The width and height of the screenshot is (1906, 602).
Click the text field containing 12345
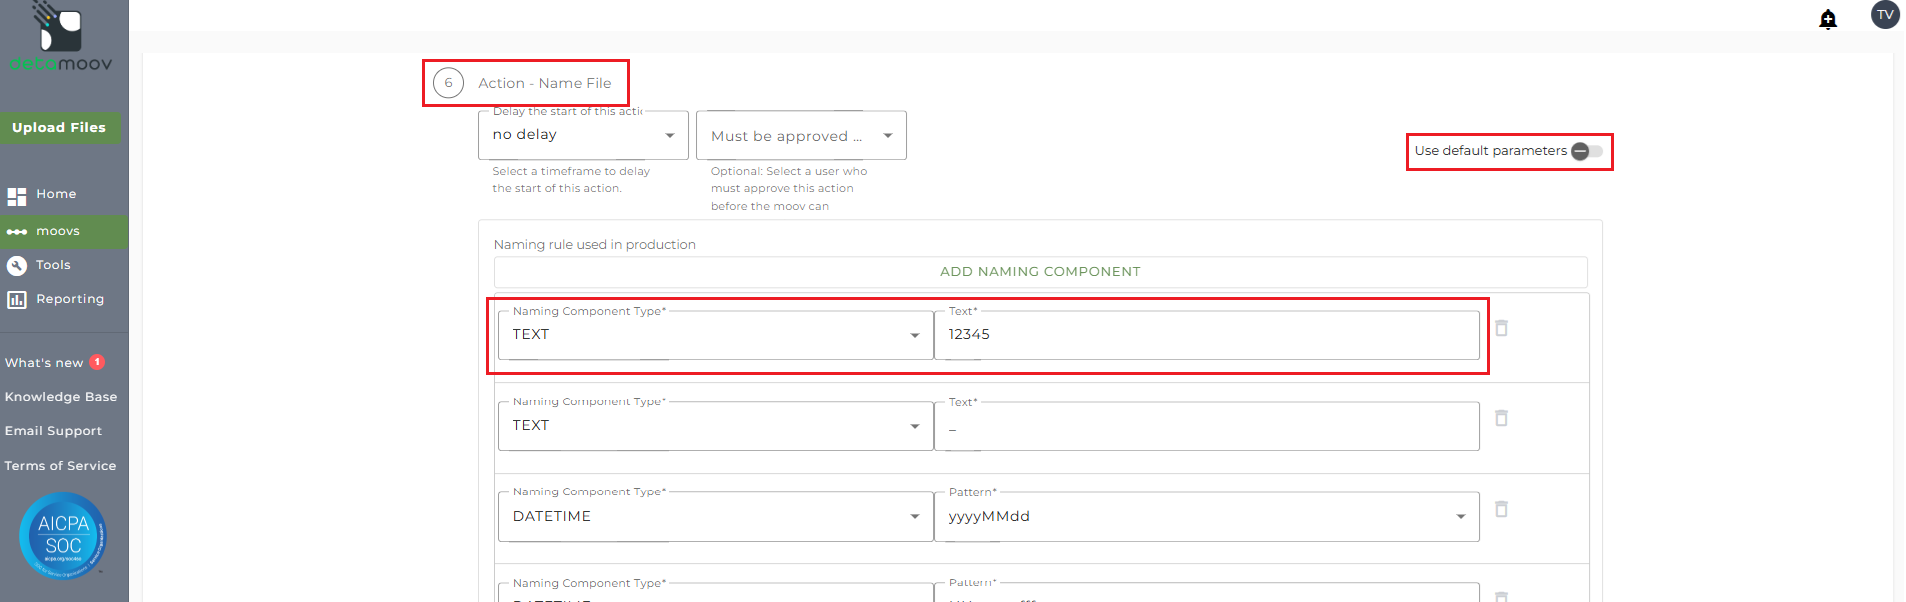1206,335
